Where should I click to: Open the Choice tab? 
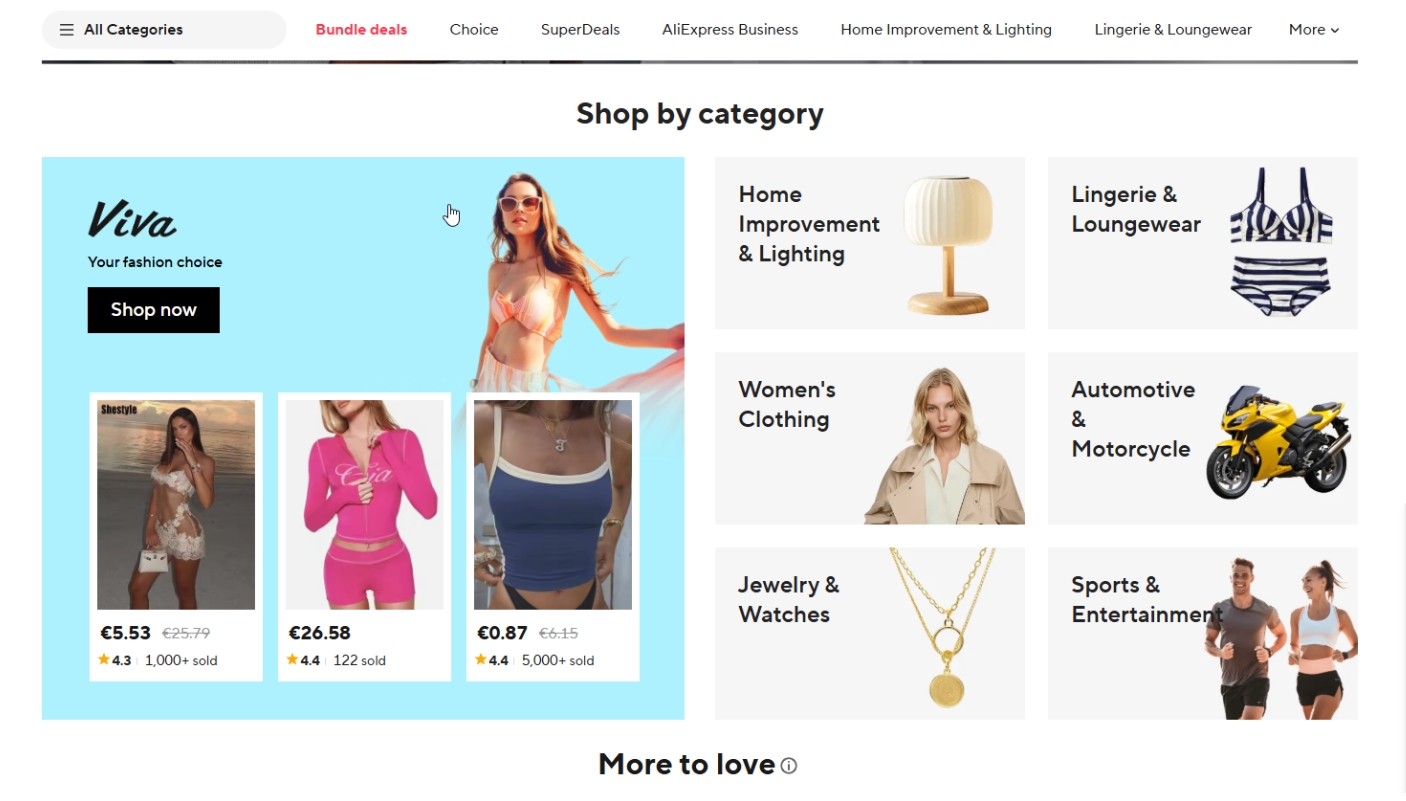coord(474,30)
